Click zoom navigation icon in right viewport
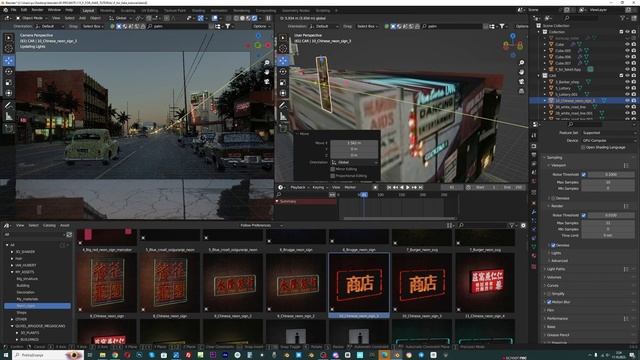The width and height of the screenshot is (640, 360). click(x=522, y=62)
